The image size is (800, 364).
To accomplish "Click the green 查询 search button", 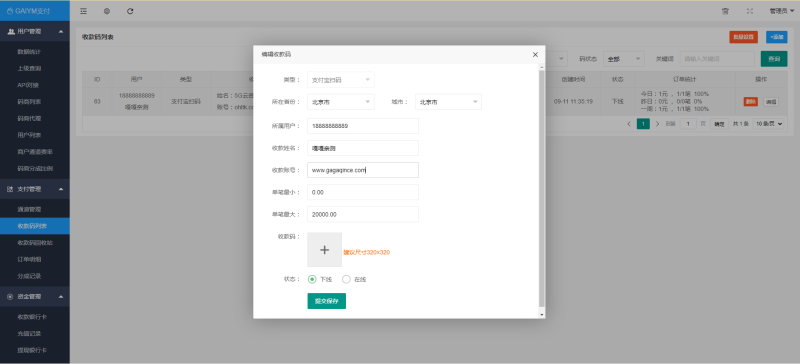I will click(774, 59).
